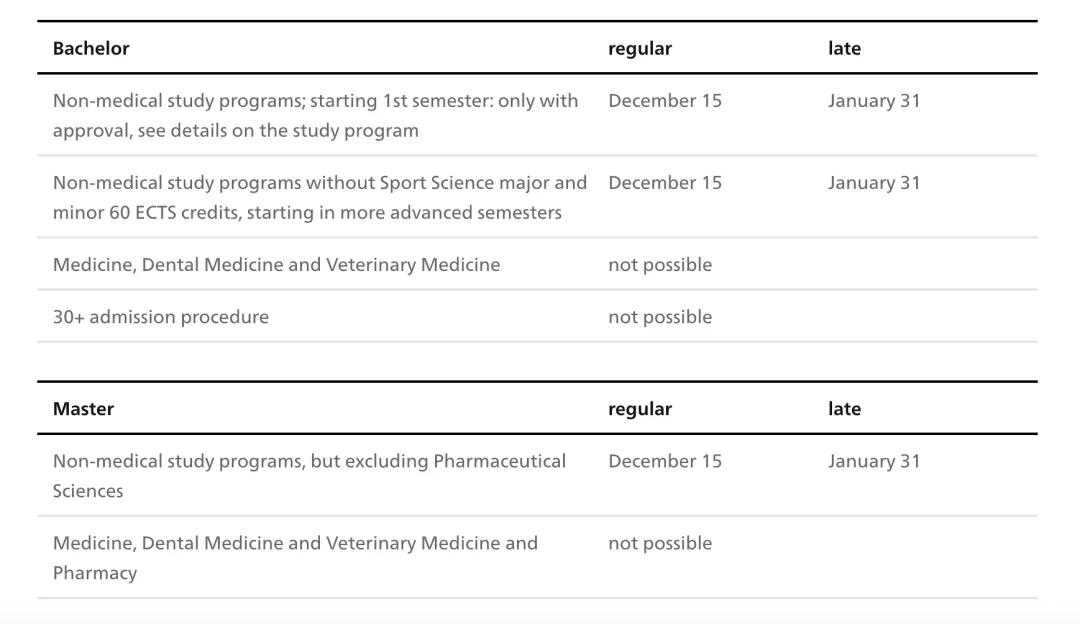Click December 15 in the Sport Science row
This screenshot has height=624, width=1080.
click(665, 182)
